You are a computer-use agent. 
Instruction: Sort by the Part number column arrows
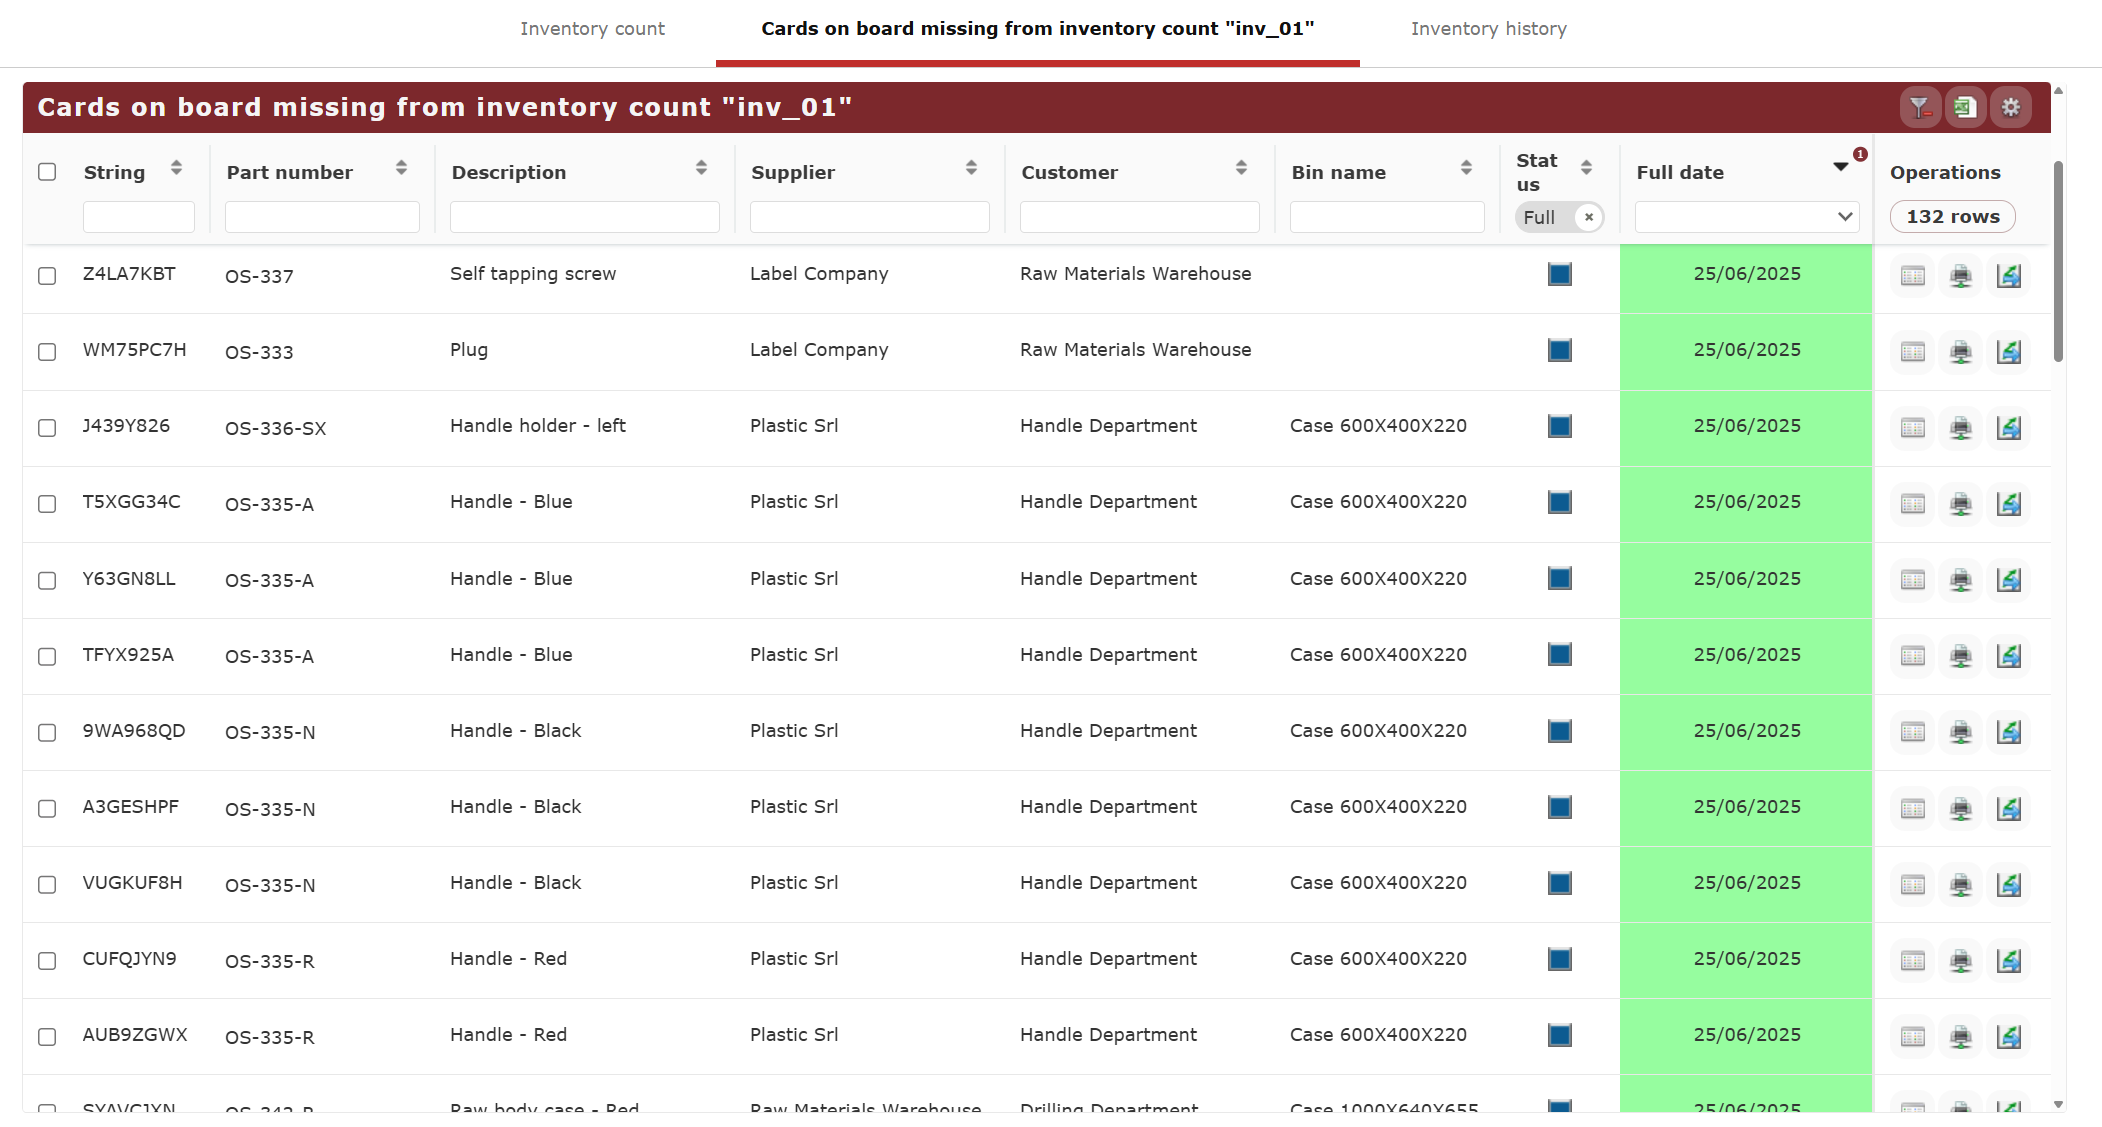coord(401,168)
